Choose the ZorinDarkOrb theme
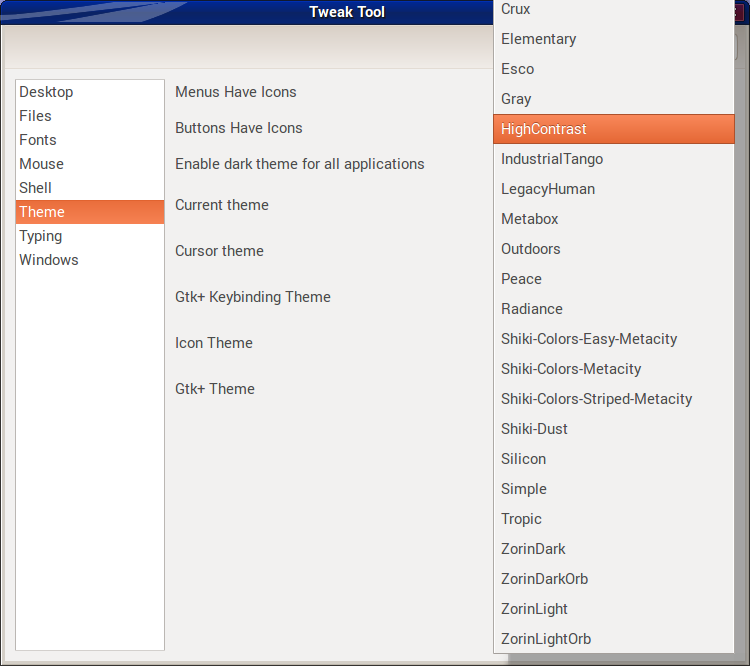The height and width of the screenshot is (666, 750). click(544, 579)
